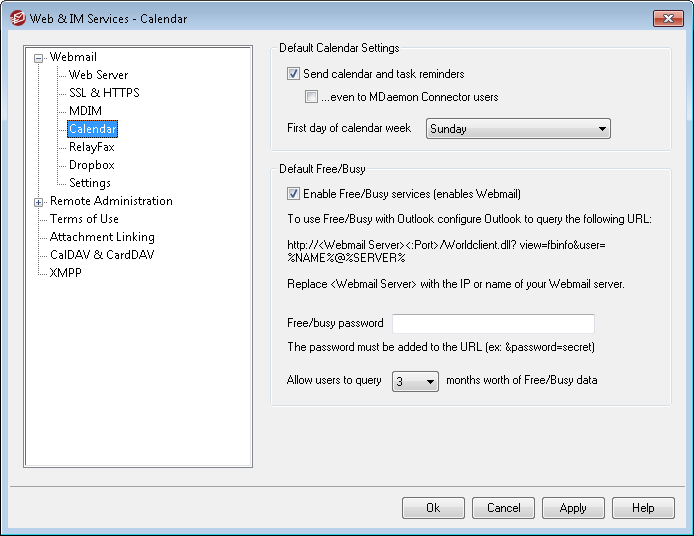Image resolution: width=694 pixels, height=536 pixels.
Task: Uncheck Enable Free/Busy services
Action: pos(293,194)
